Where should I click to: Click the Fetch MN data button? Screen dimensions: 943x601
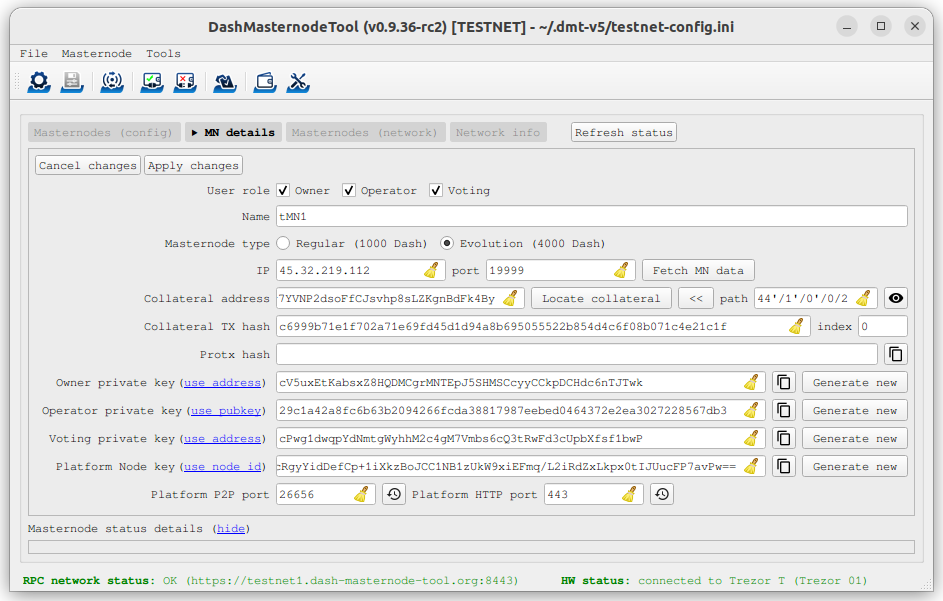point(698,270)
